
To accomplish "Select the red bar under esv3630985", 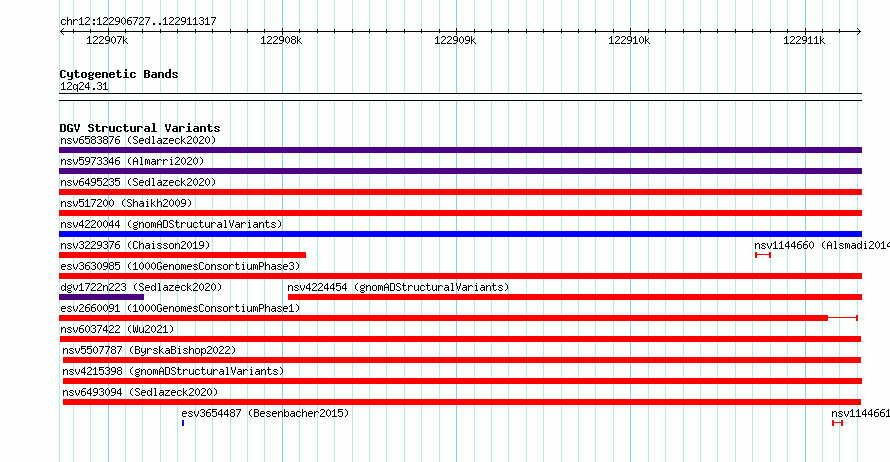I will [460, 276].
